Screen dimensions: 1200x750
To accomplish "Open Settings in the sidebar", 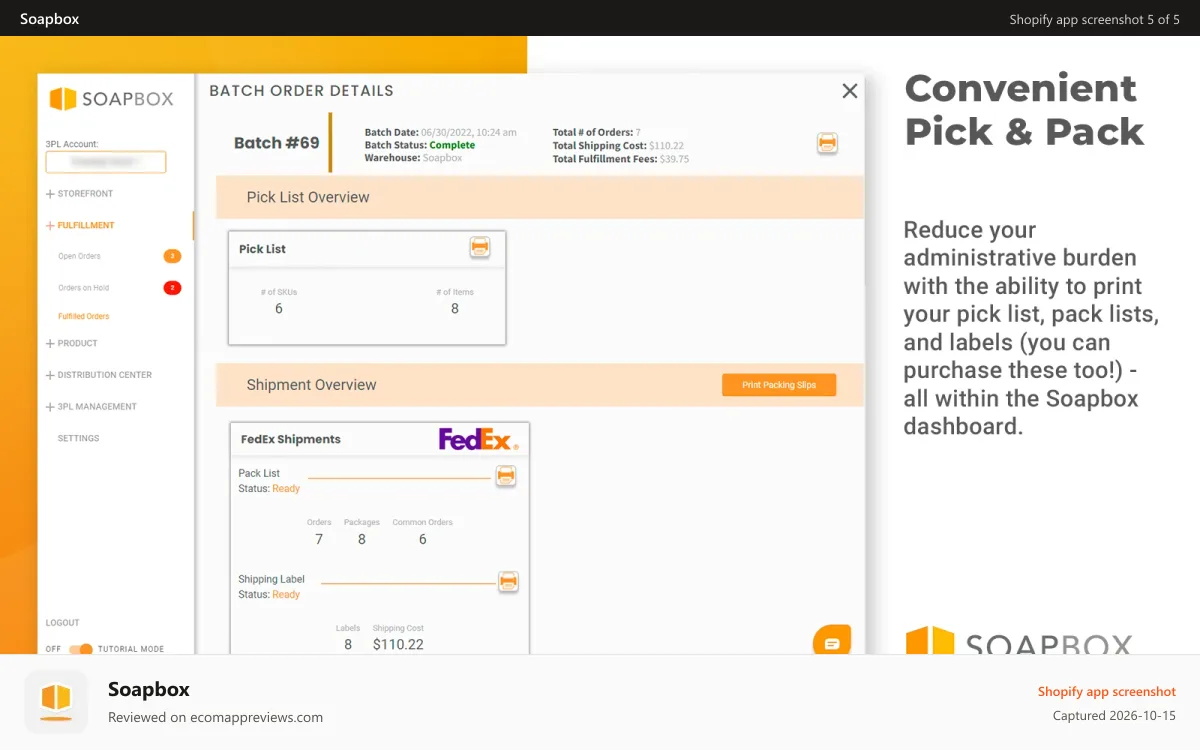I will coord(78,438).
